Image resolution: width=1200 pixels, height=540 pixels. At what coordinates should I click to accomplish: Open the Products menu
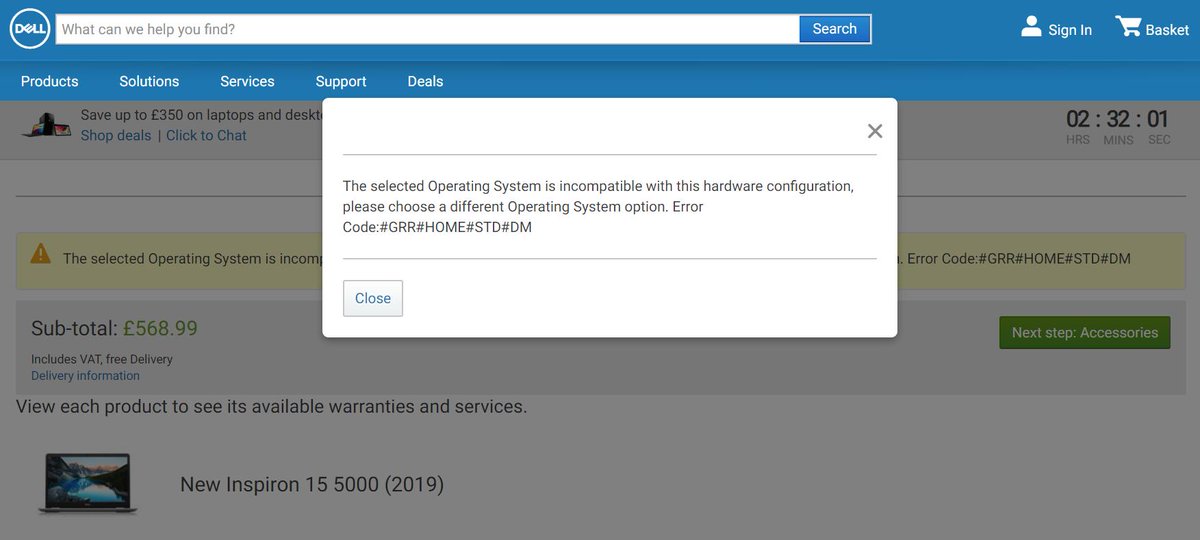(x=49, y=82)
